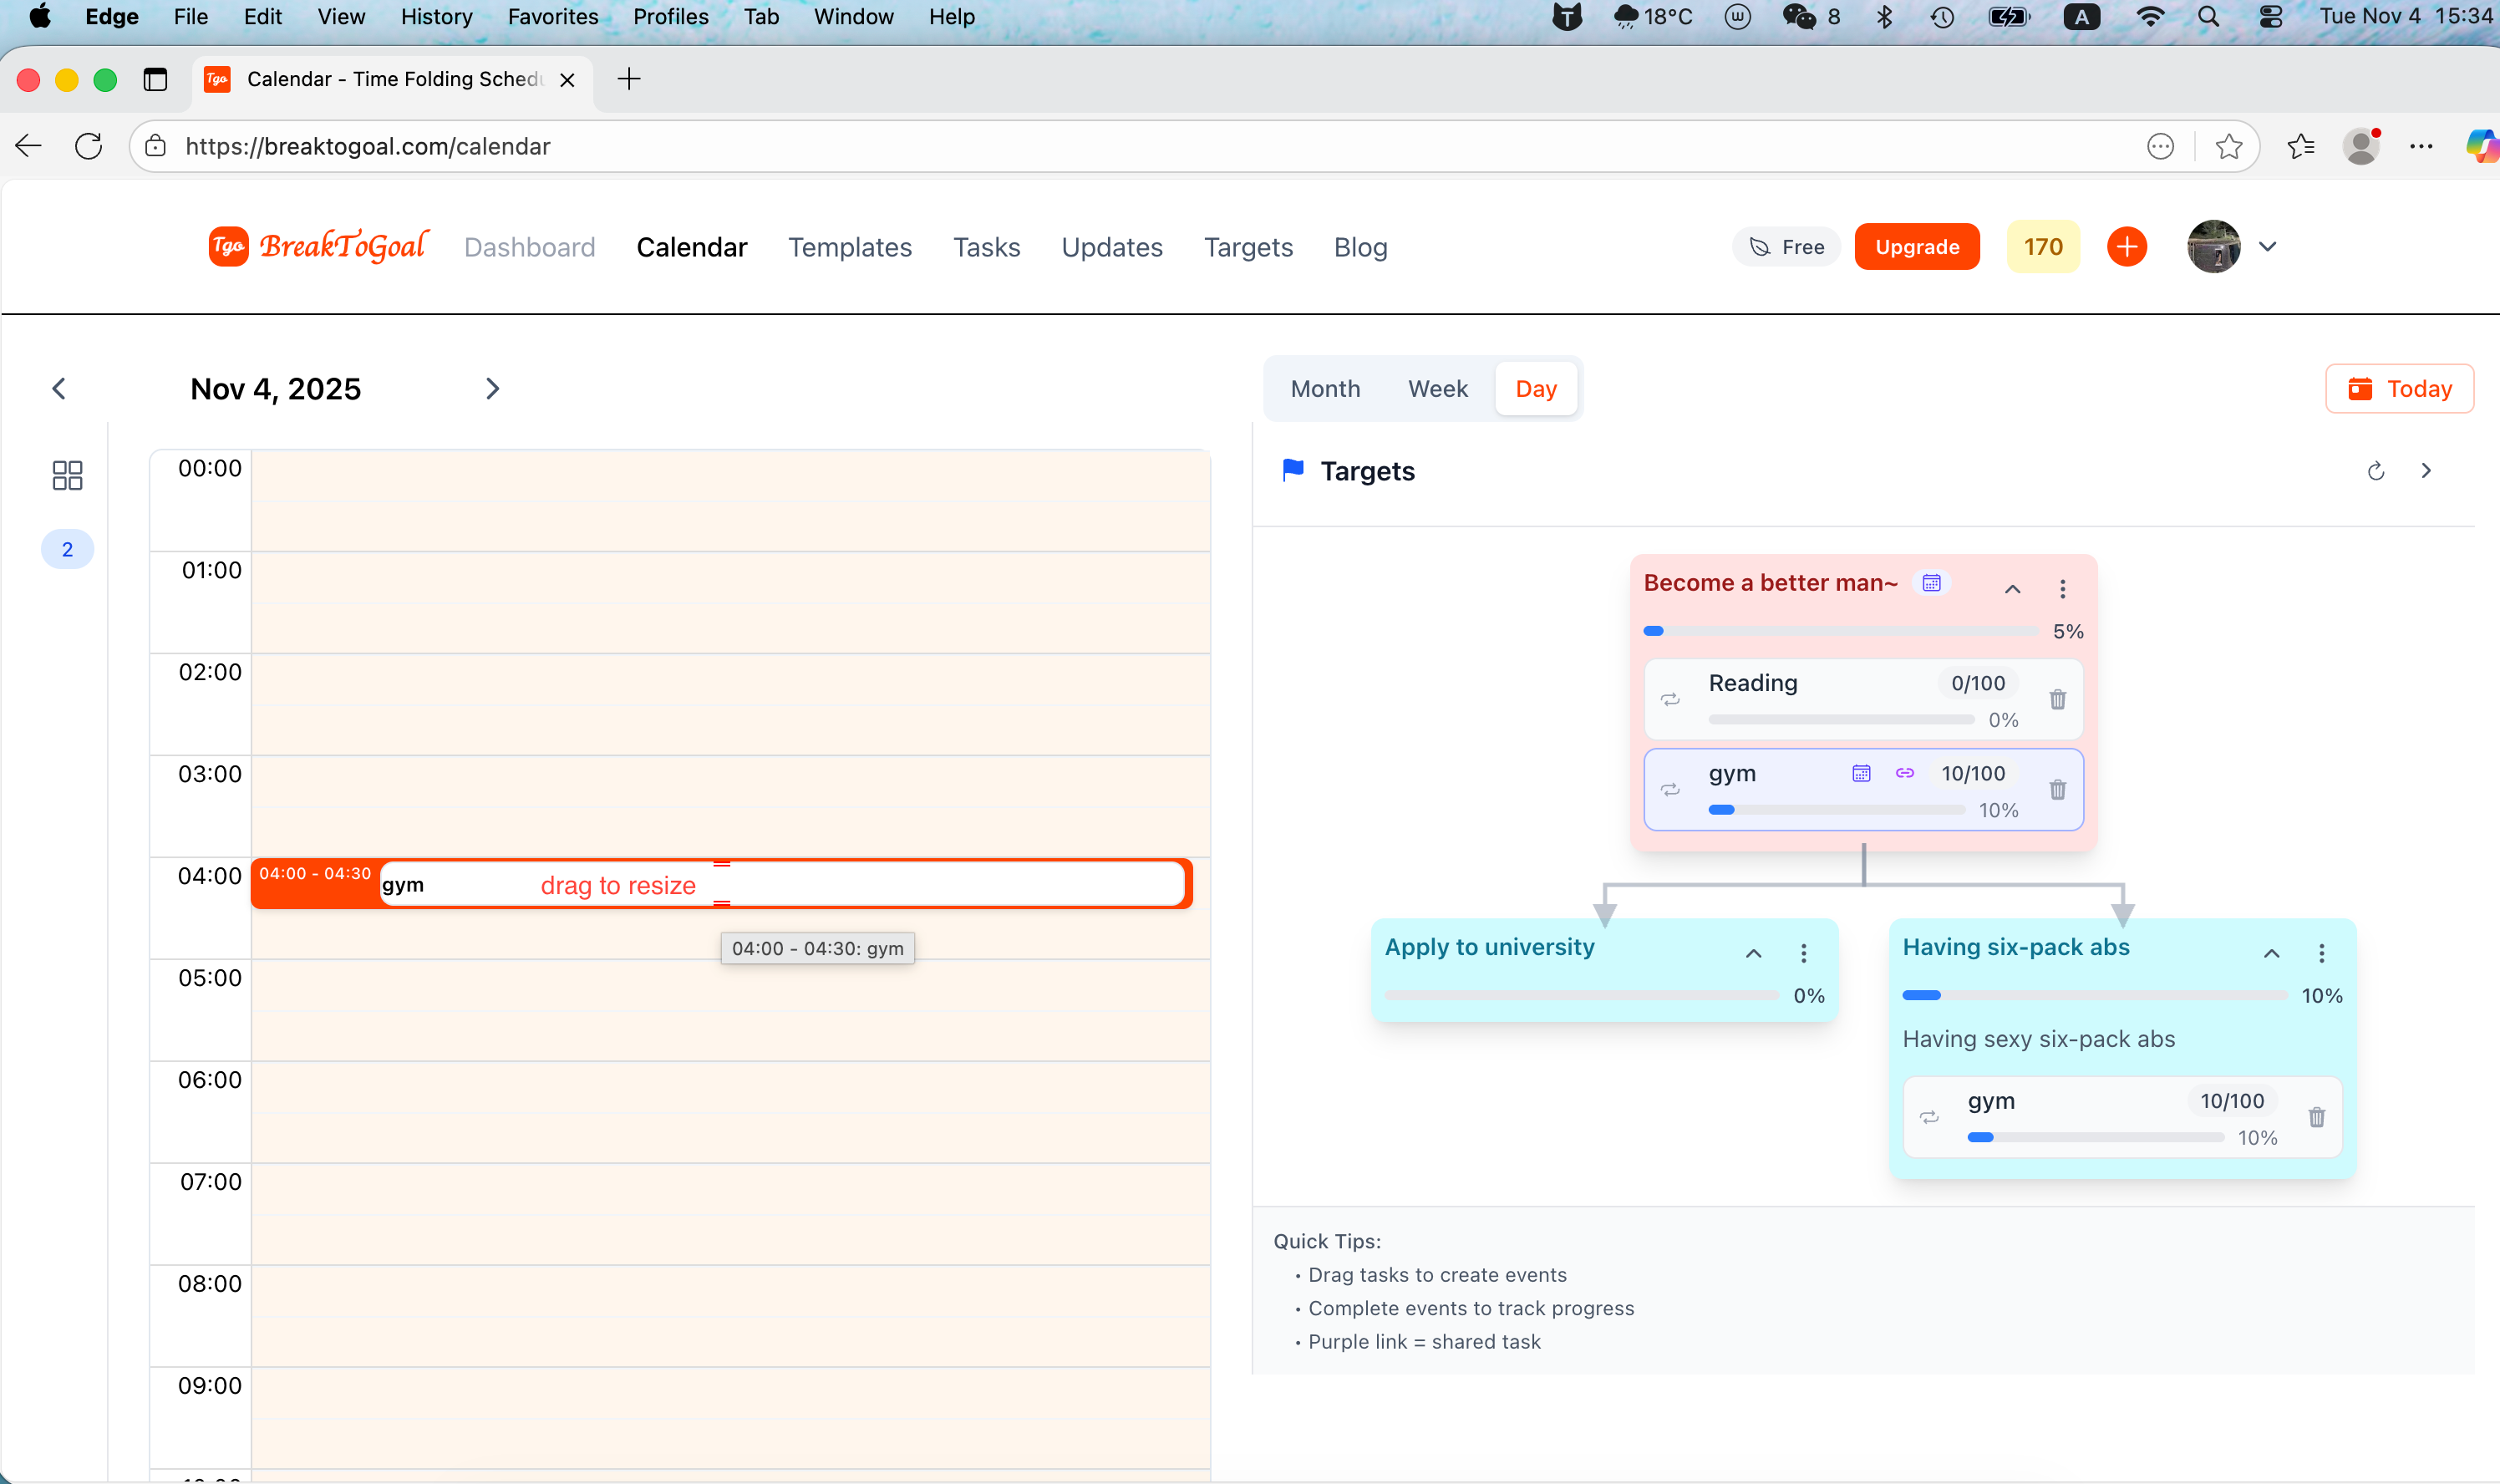Open the Blog nav item

click(1360, 247)
